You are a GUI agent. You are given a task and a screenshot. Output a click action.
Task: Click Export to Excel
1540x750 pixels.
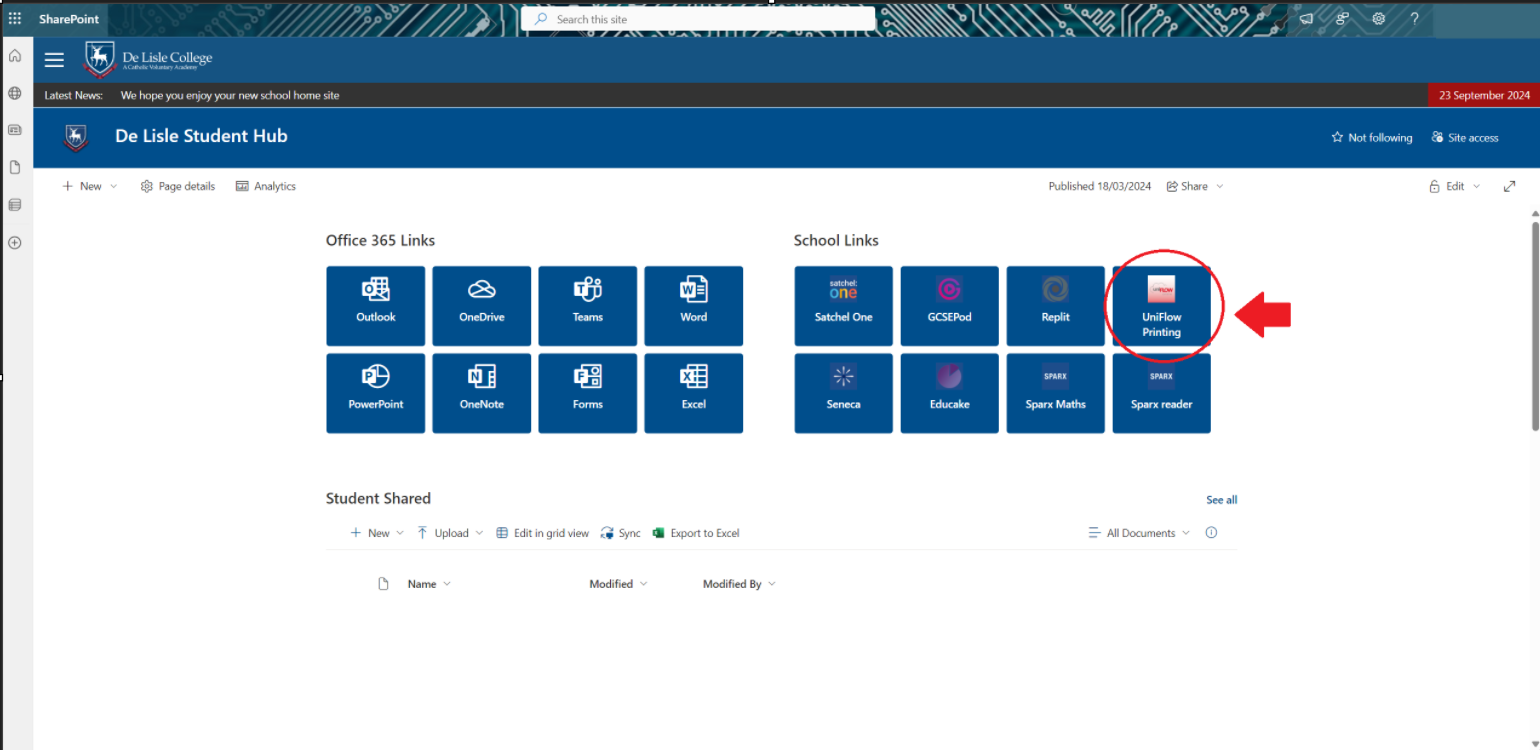click(x=696, y=533)
